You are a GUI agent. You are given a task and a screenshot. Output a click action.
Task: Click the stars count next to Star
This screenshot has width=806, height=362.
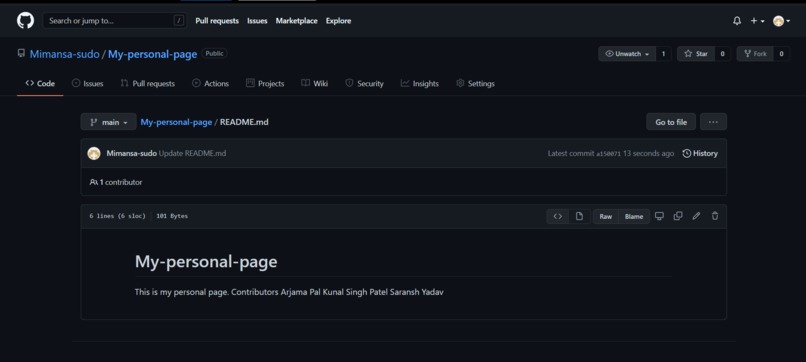[722, 54]
